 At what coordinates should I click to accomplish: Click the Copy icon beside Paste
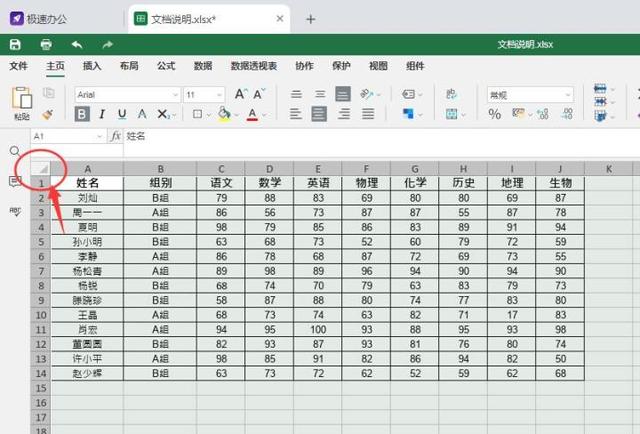point(49,93)
